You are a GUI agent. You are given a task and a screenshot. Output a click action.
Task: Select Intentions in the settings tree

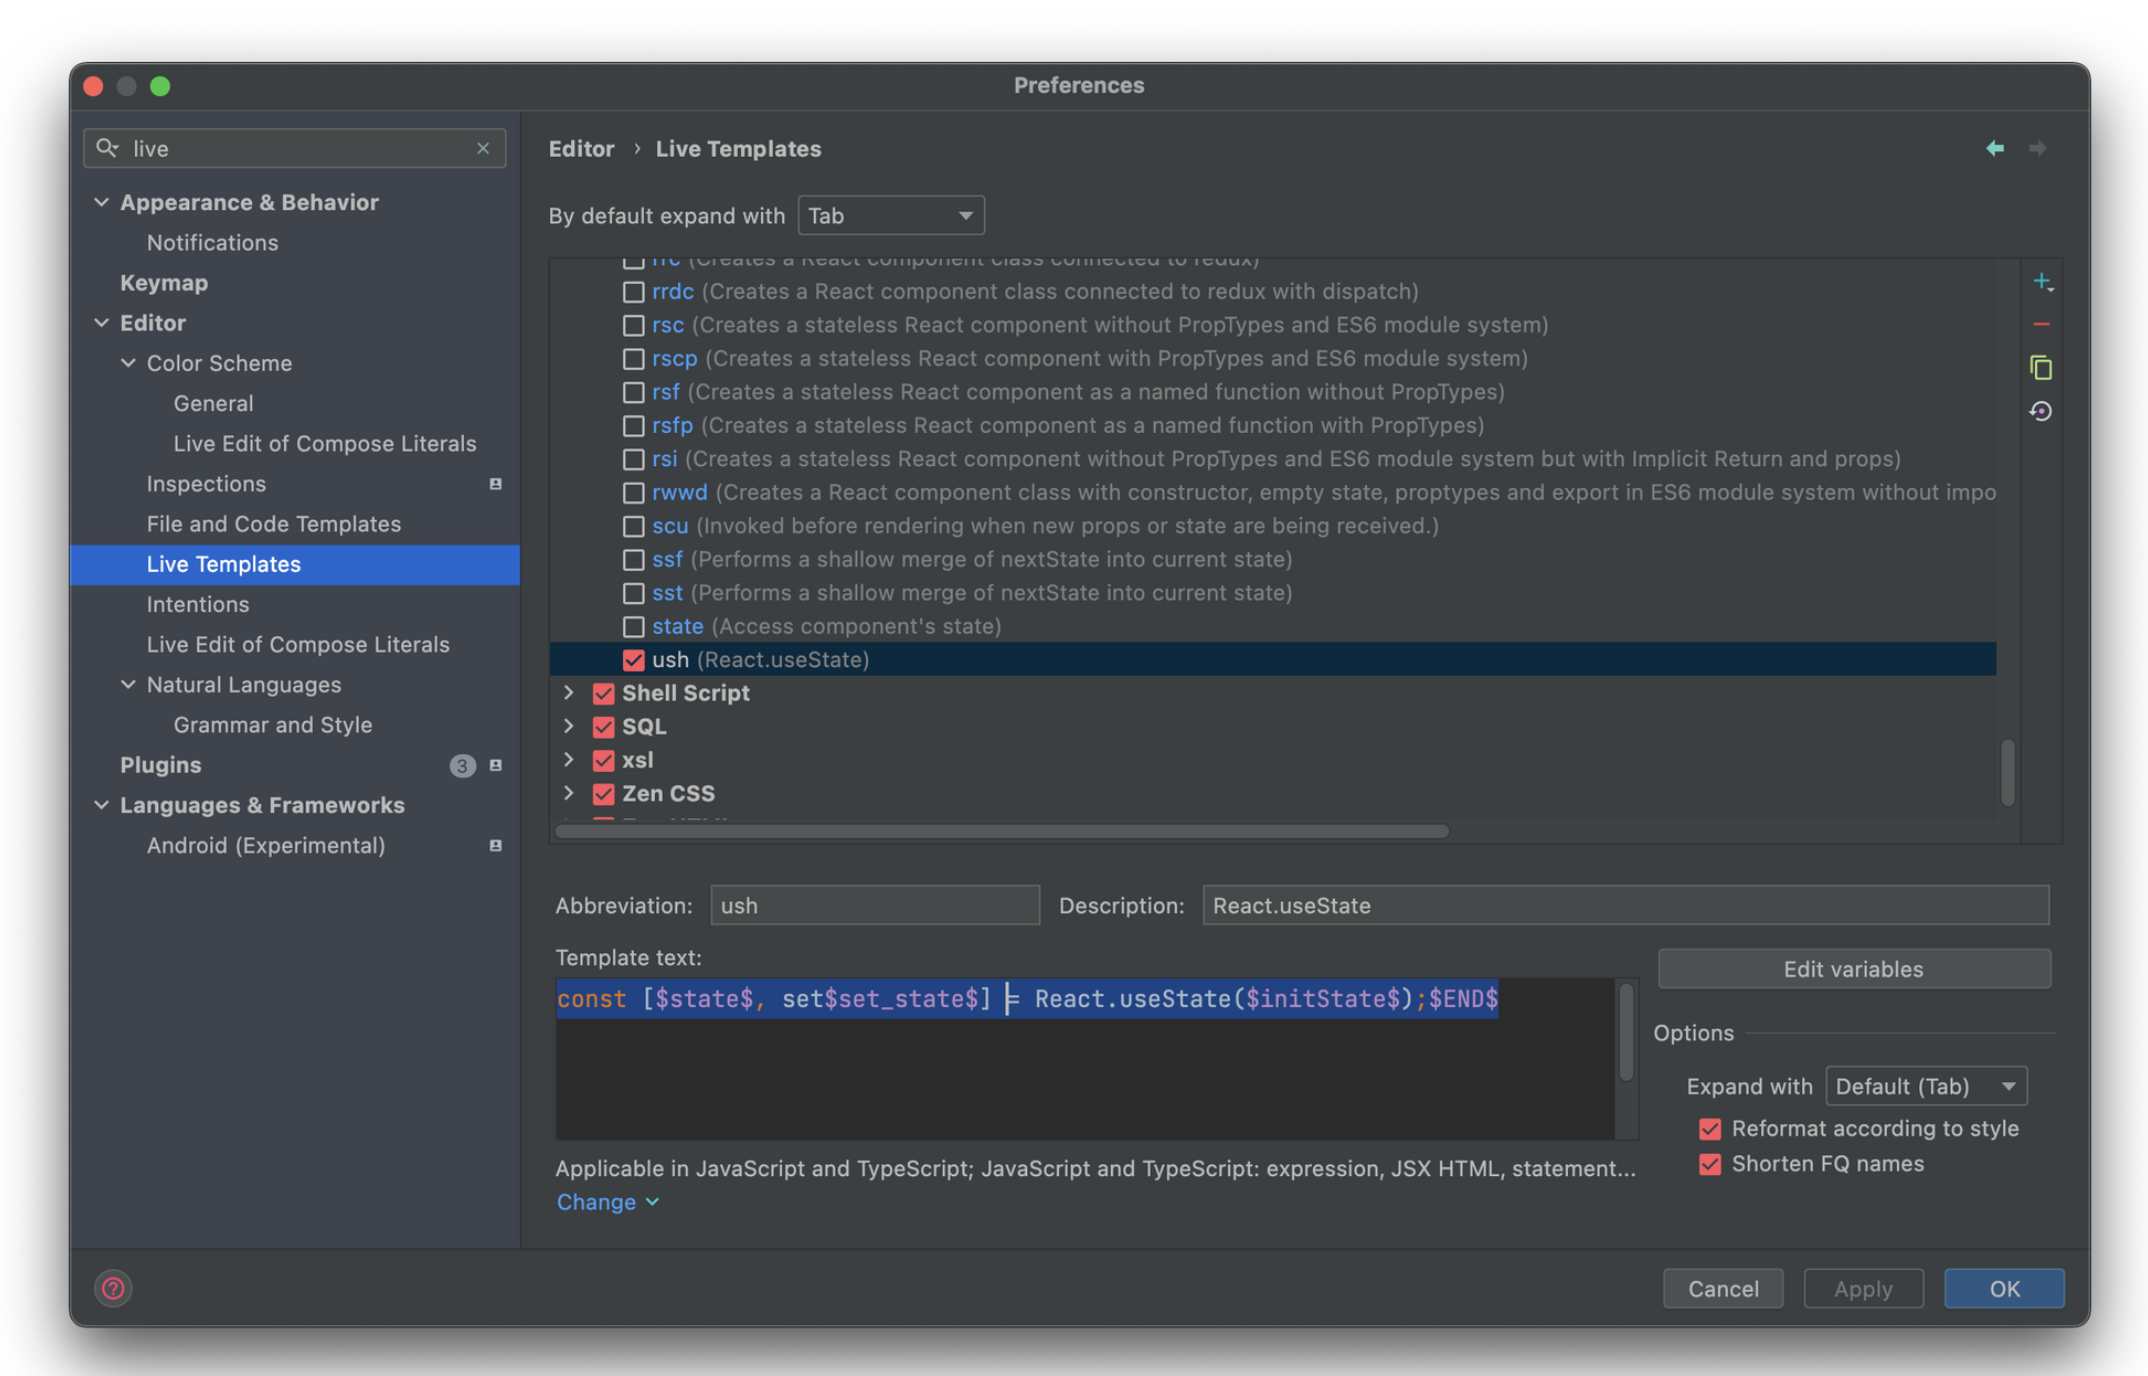[x=198, y=604]
